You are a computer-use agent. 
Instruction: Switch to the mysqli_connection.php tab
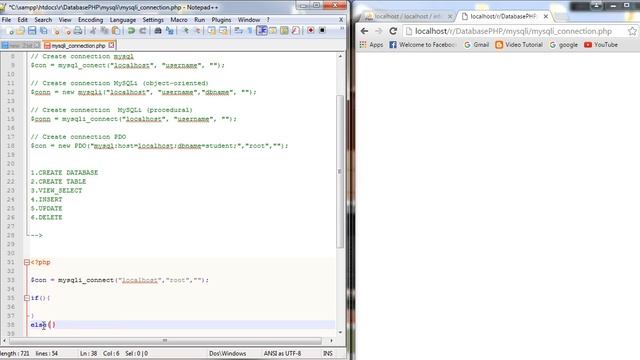click(x=79, y=45)
